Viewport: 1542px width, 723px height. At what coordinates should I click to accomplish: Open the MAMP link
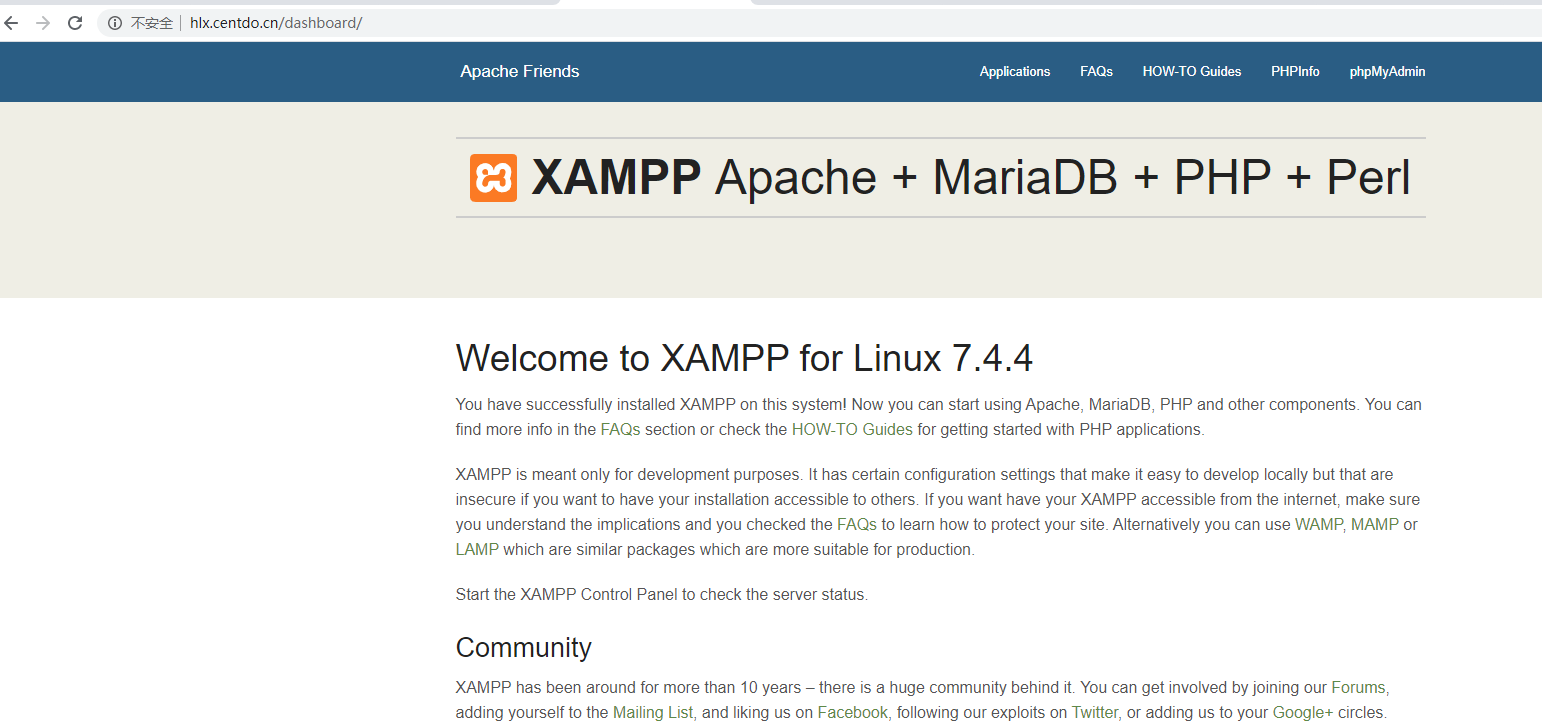(1375, 524)
